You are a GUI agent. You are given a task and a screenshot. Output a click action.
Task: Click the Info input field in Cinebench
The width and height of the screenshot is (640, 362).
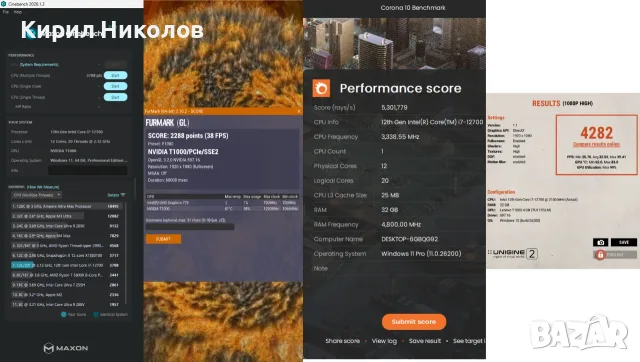(x=87, y=171)
